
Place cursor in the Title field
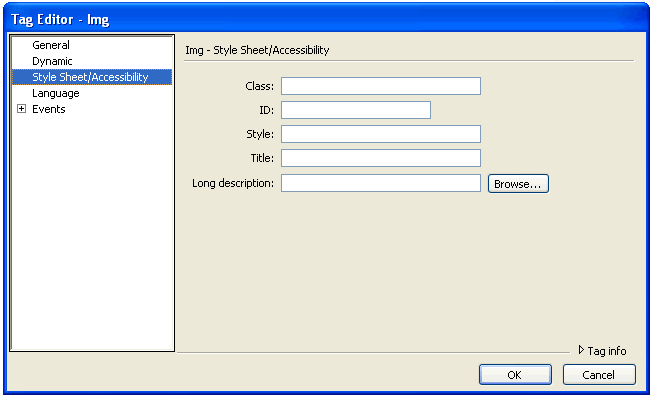point(381,158)
